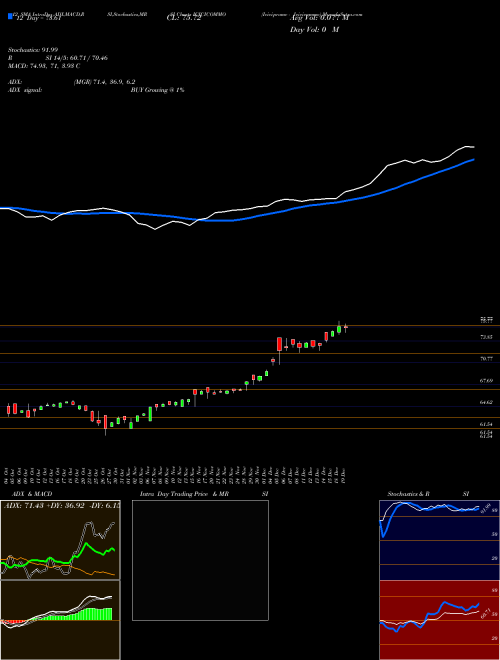Click the 'ADX & MACD' panel title
Viewport: 500px width, 660px height.
[32, 494]
